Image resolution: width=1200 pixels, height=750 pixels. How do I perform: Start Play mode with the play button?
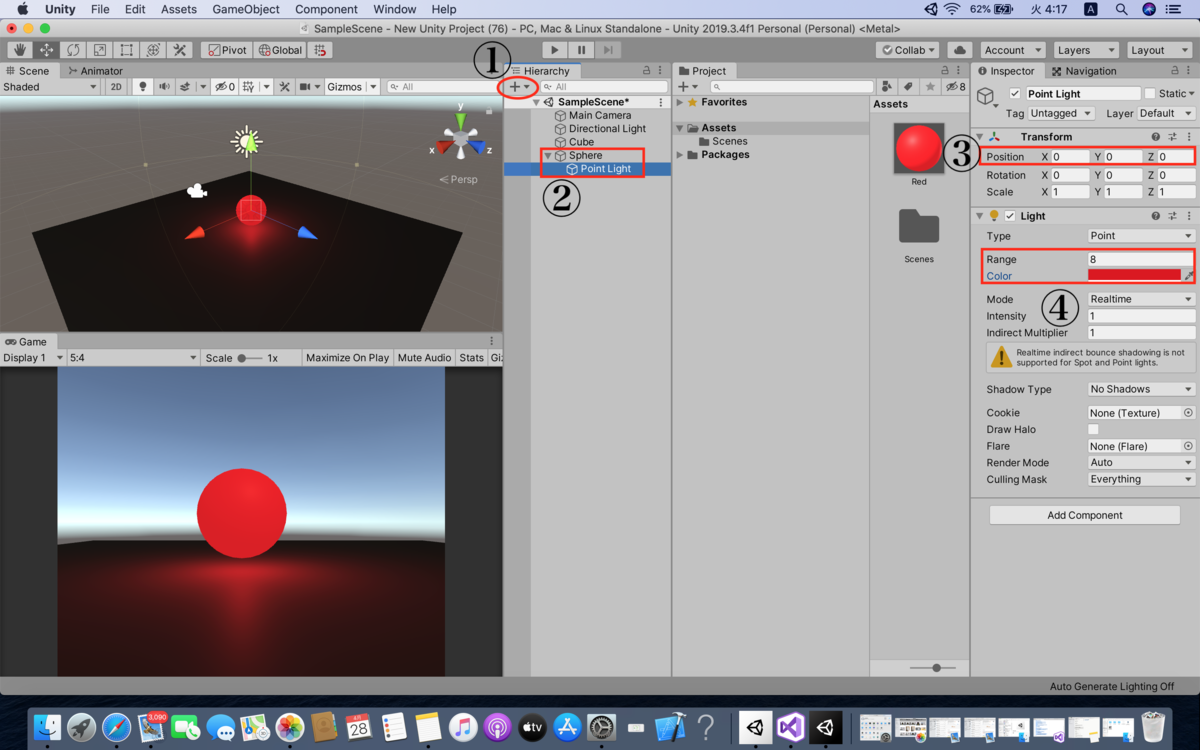point(554,50)
